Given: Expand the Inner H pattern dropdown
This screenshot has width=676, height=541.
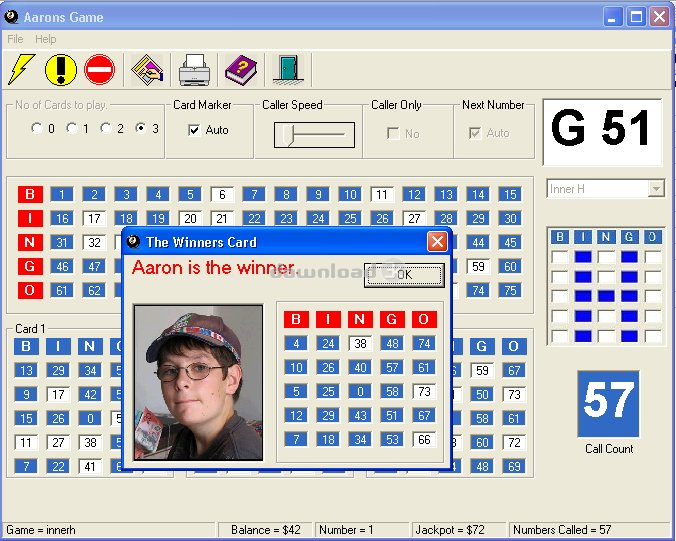Looking at the screenshot, I should (x=656, y=189).
